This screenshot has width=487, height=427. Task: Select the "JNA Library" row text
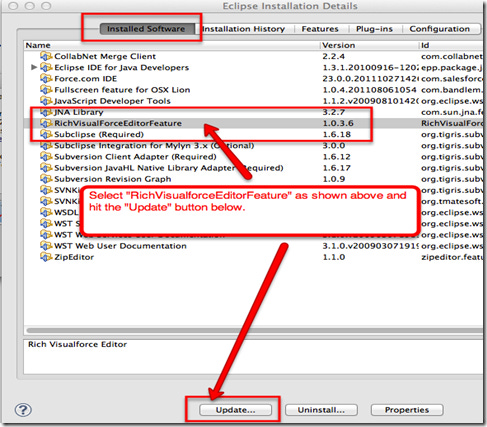pos(79,112)
